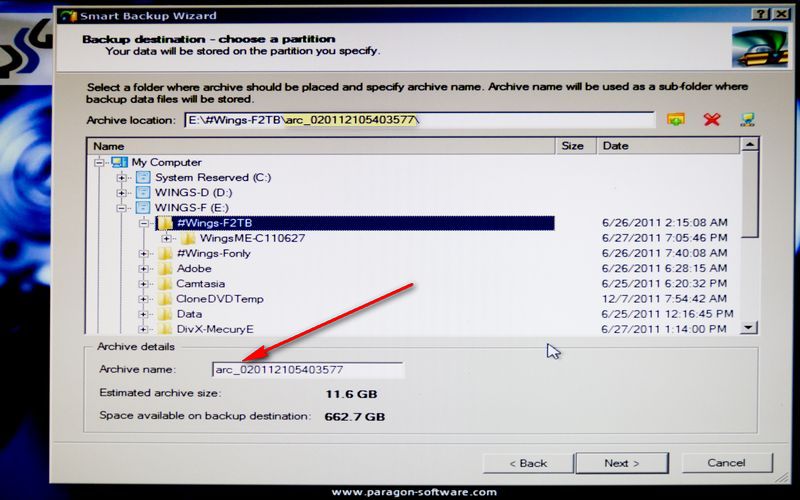Select the DivX-MecuryE folder

pos(215,330)
